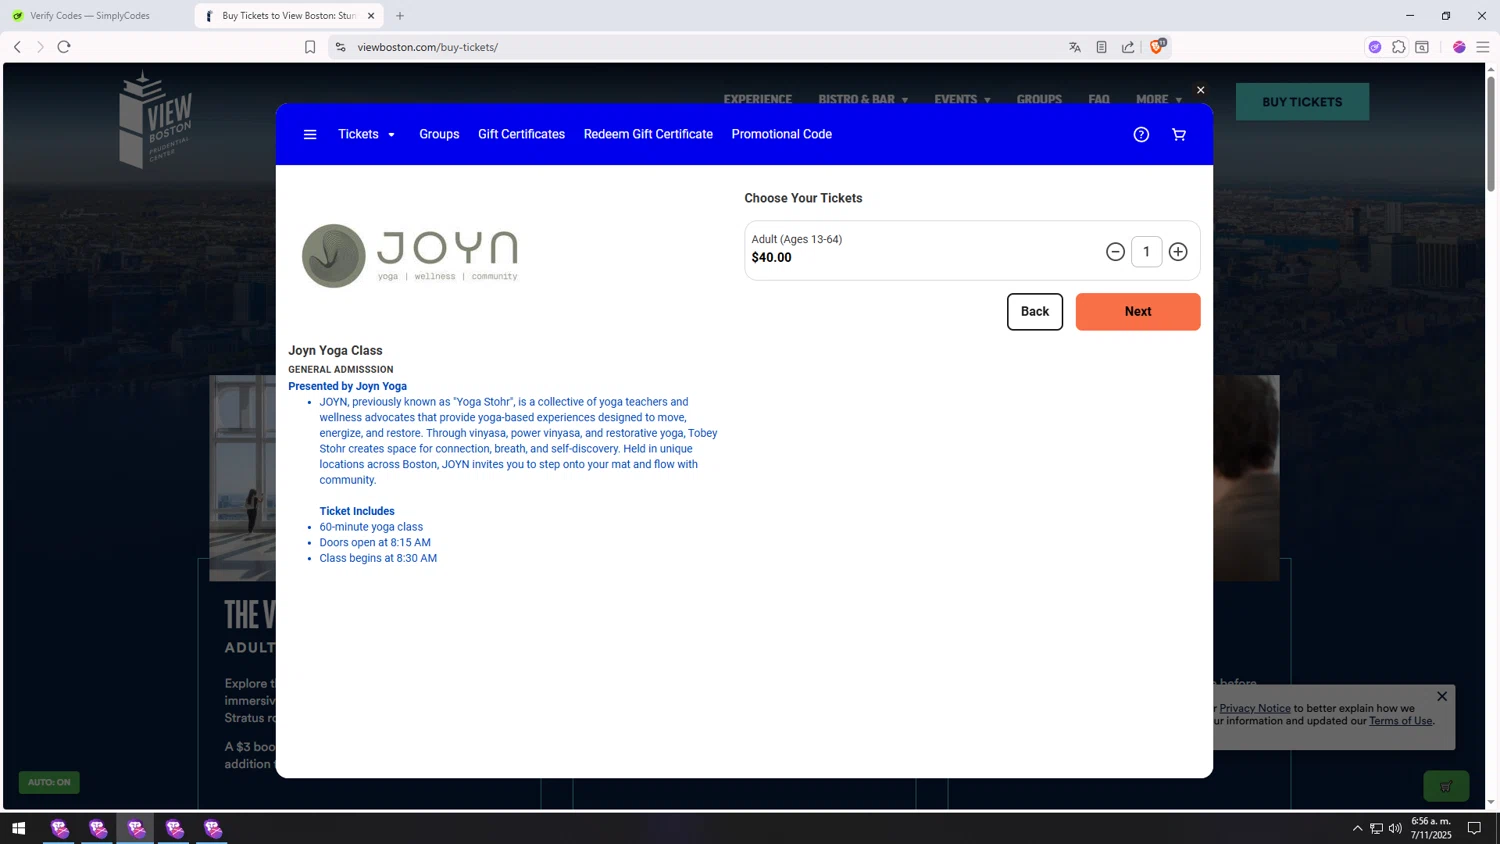The image size is (1500, 844).
Task: Click the share page icon
Action: [1128, 47]
